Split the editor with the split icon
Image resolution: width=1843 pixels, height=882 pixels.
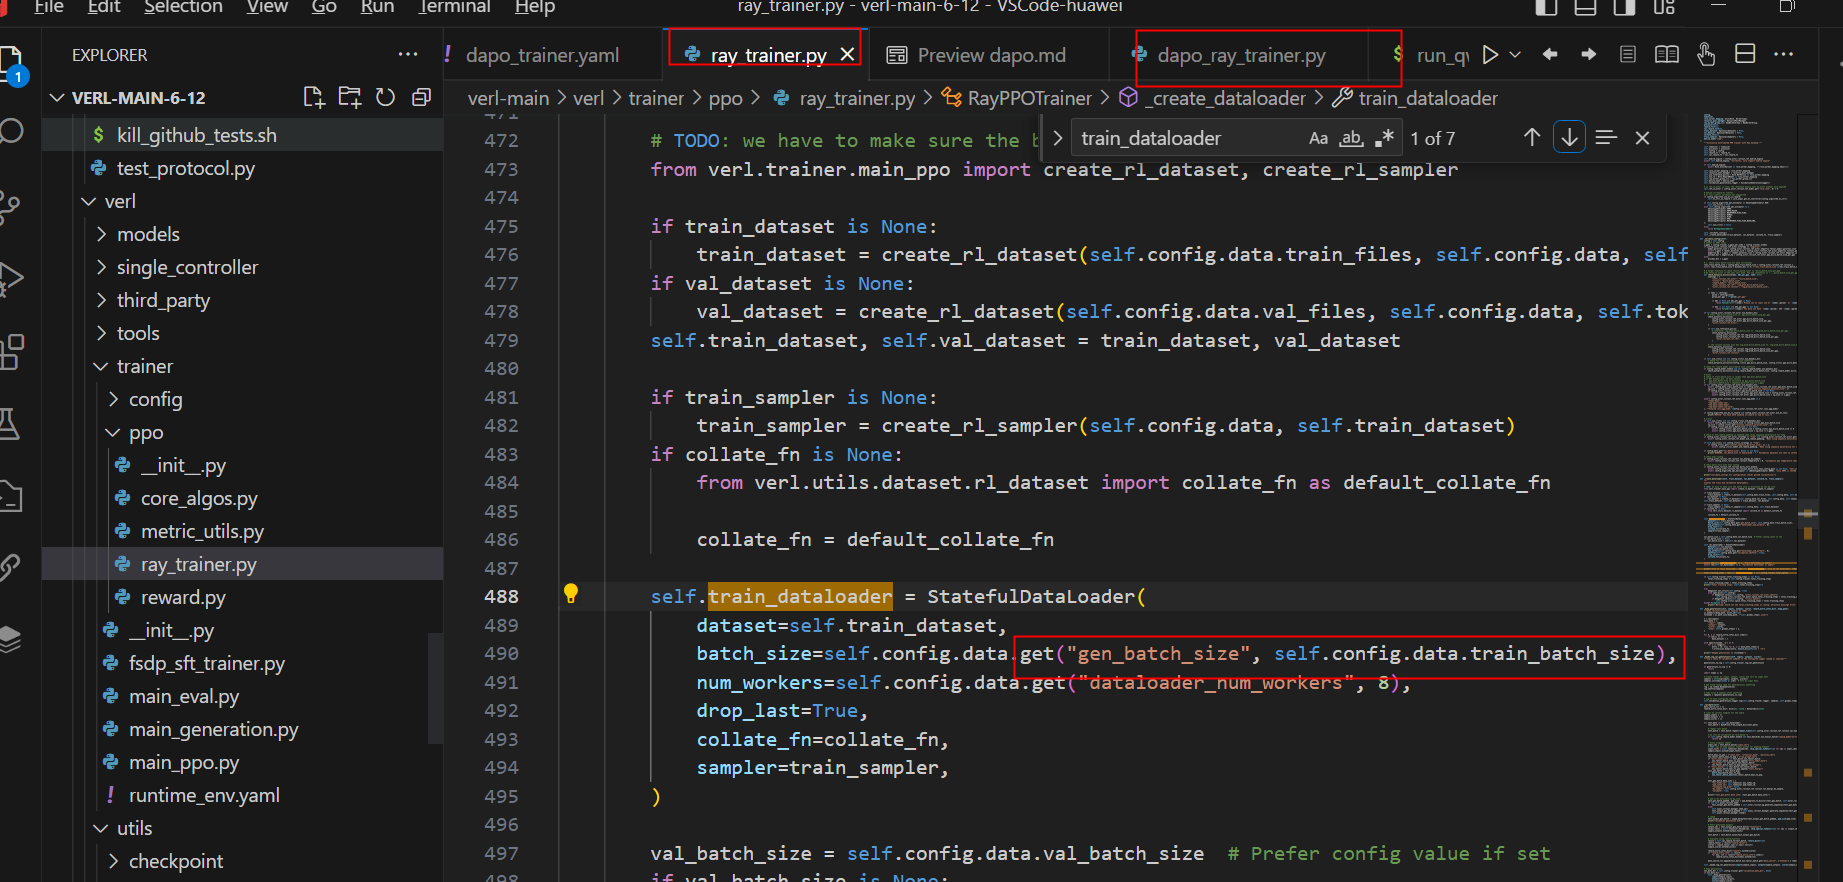point(1745,54)
